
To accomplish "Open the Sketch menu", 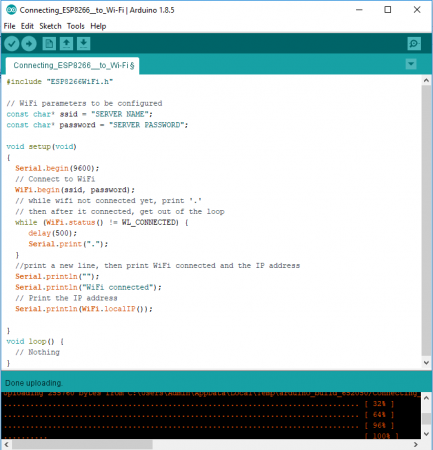I will click(x=50, y=26).
